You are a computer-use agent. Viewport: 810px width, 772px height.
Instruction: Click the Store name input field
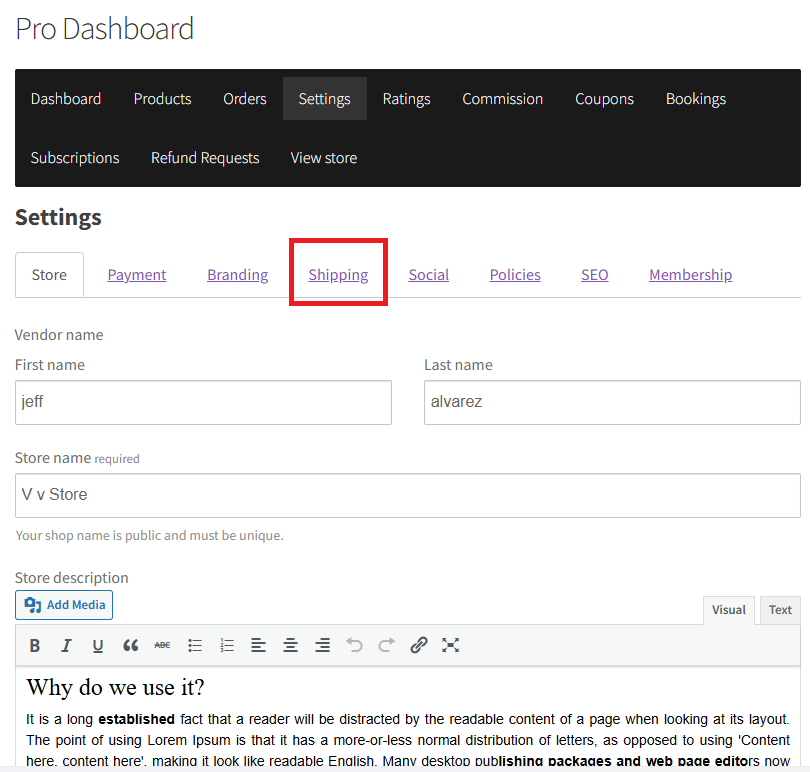(x=407, y=495)
